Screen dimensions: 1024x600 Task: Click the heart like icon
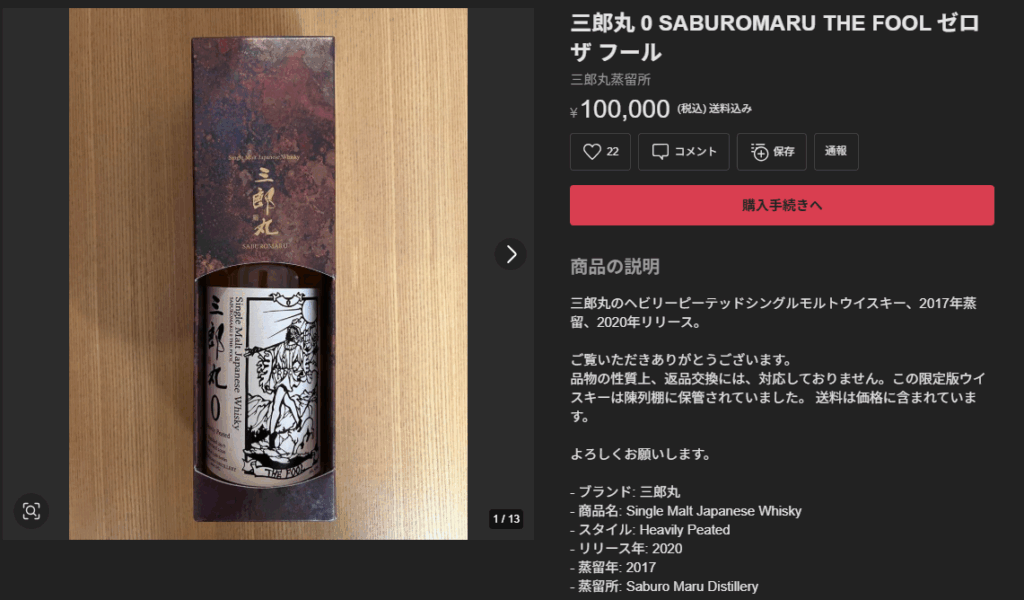[x=592, y=152]
